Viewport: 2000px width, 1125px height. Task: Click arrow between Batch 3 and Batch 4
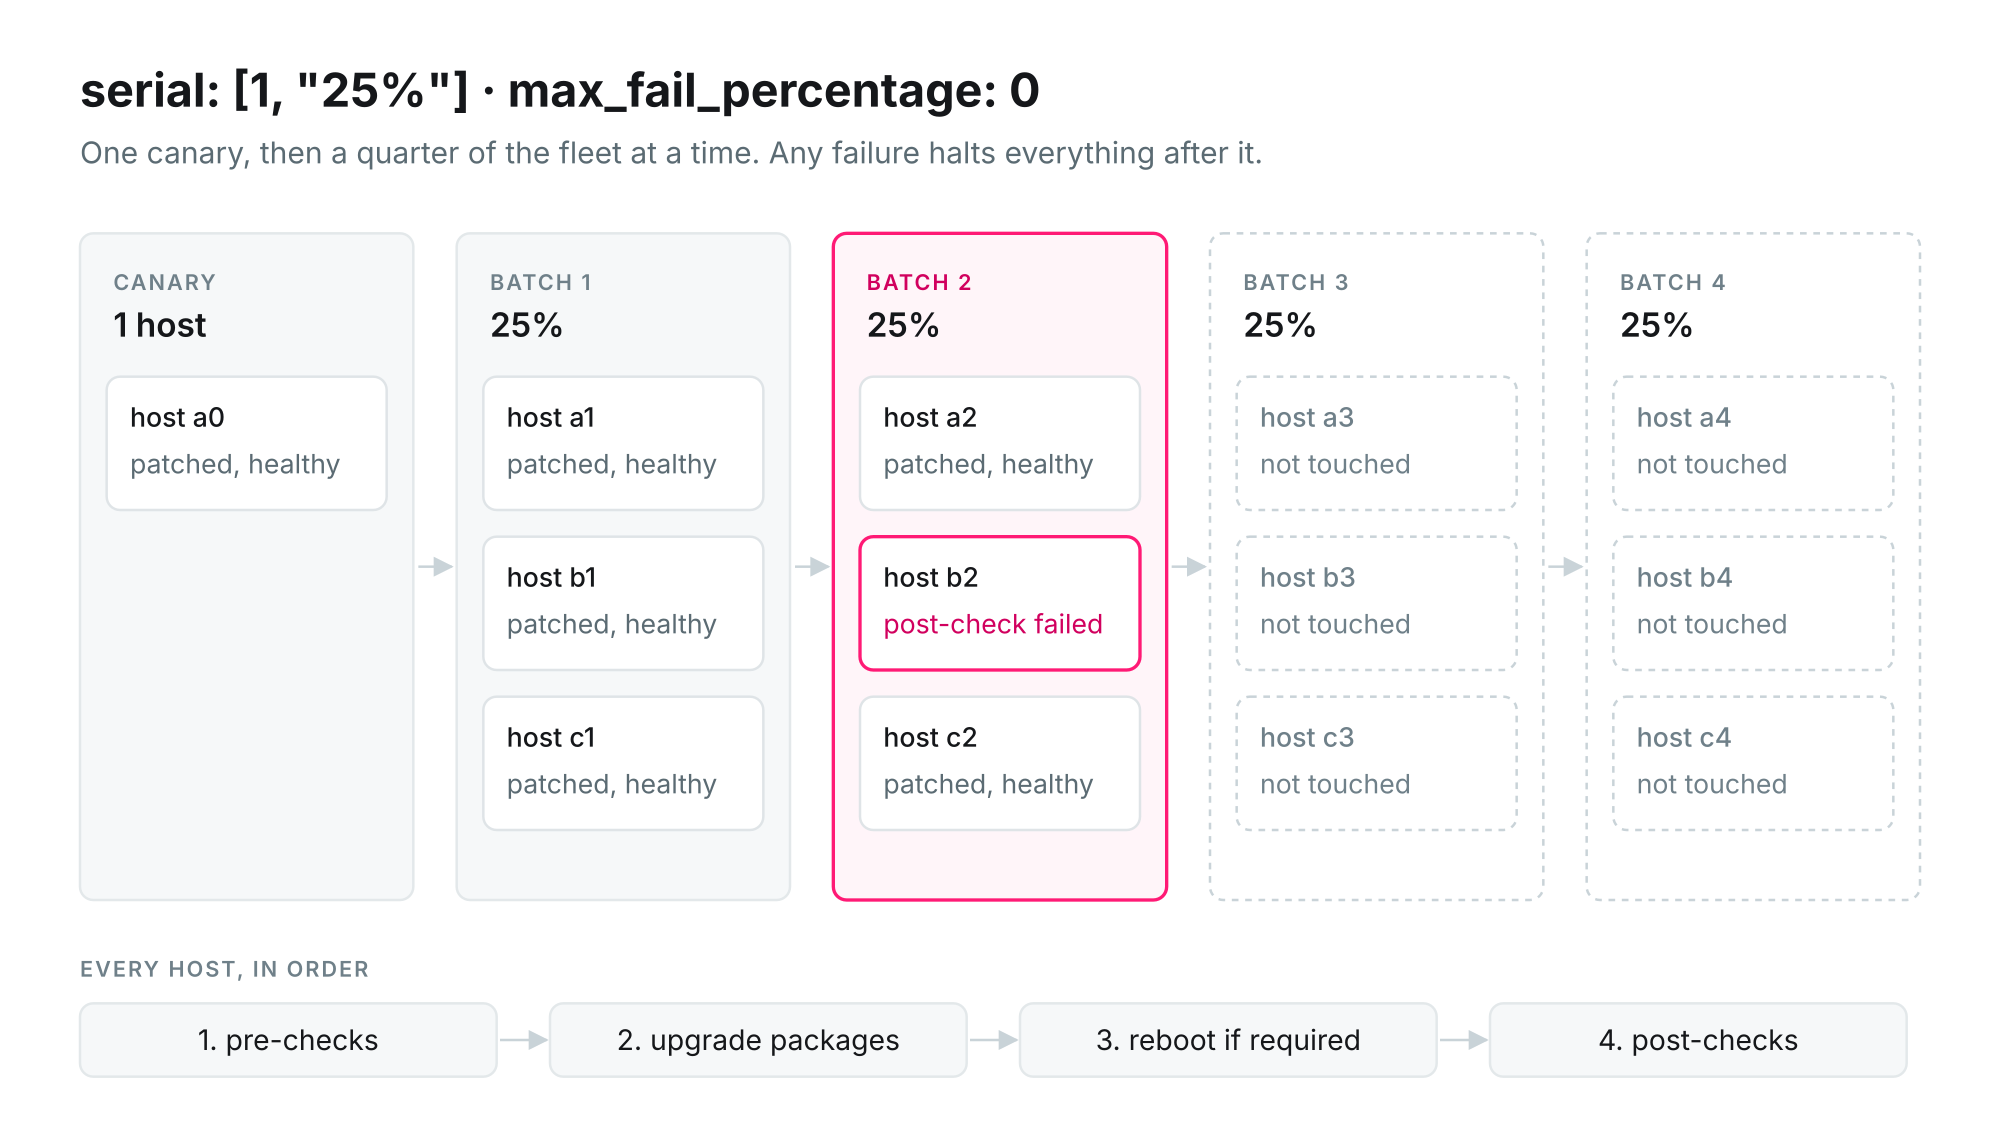coord(1565,567)
